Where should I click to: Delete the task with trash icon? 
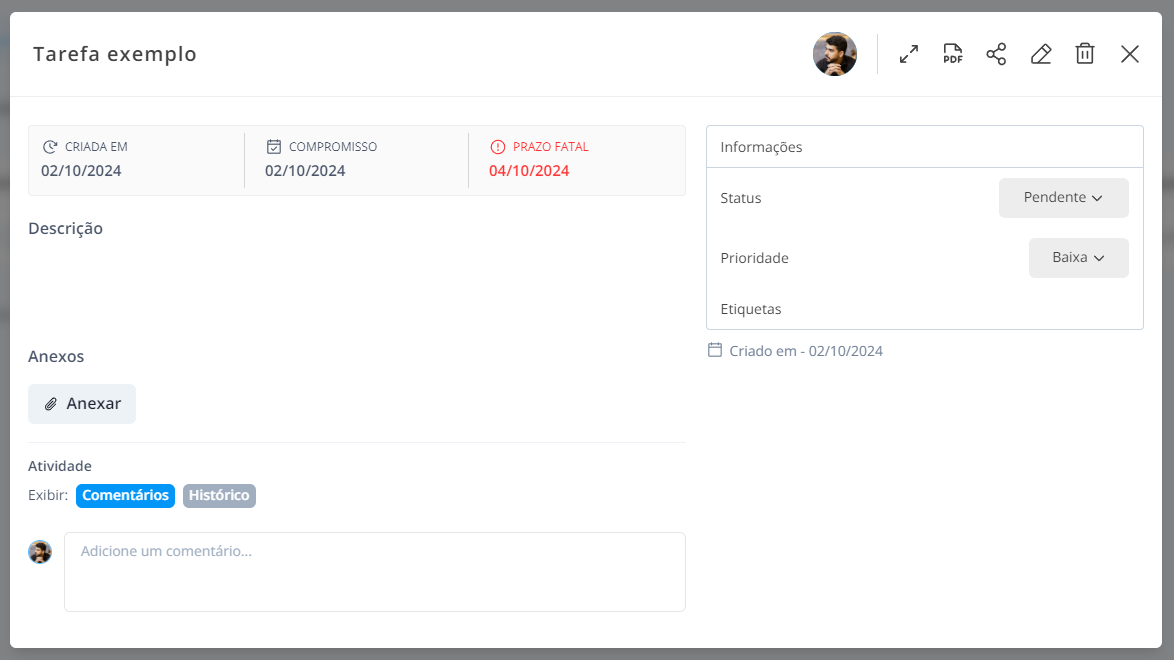pyautogui.click(x=1085, y=54)
